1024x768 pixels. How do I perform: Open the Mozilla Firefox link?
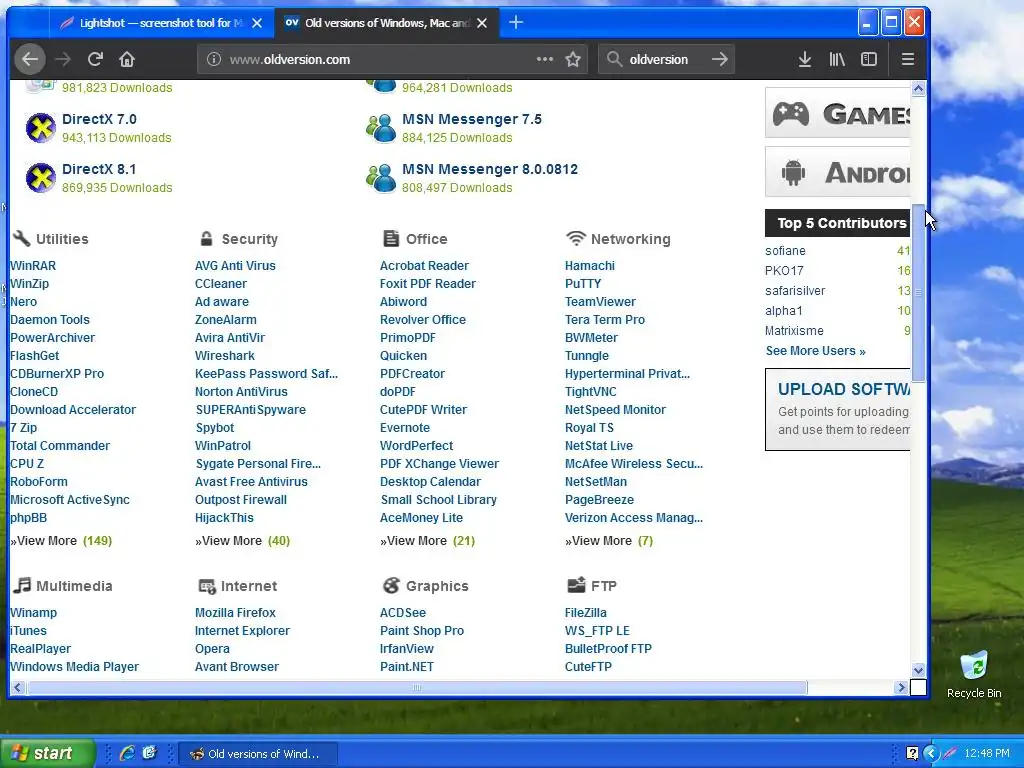tap(235, 613)
